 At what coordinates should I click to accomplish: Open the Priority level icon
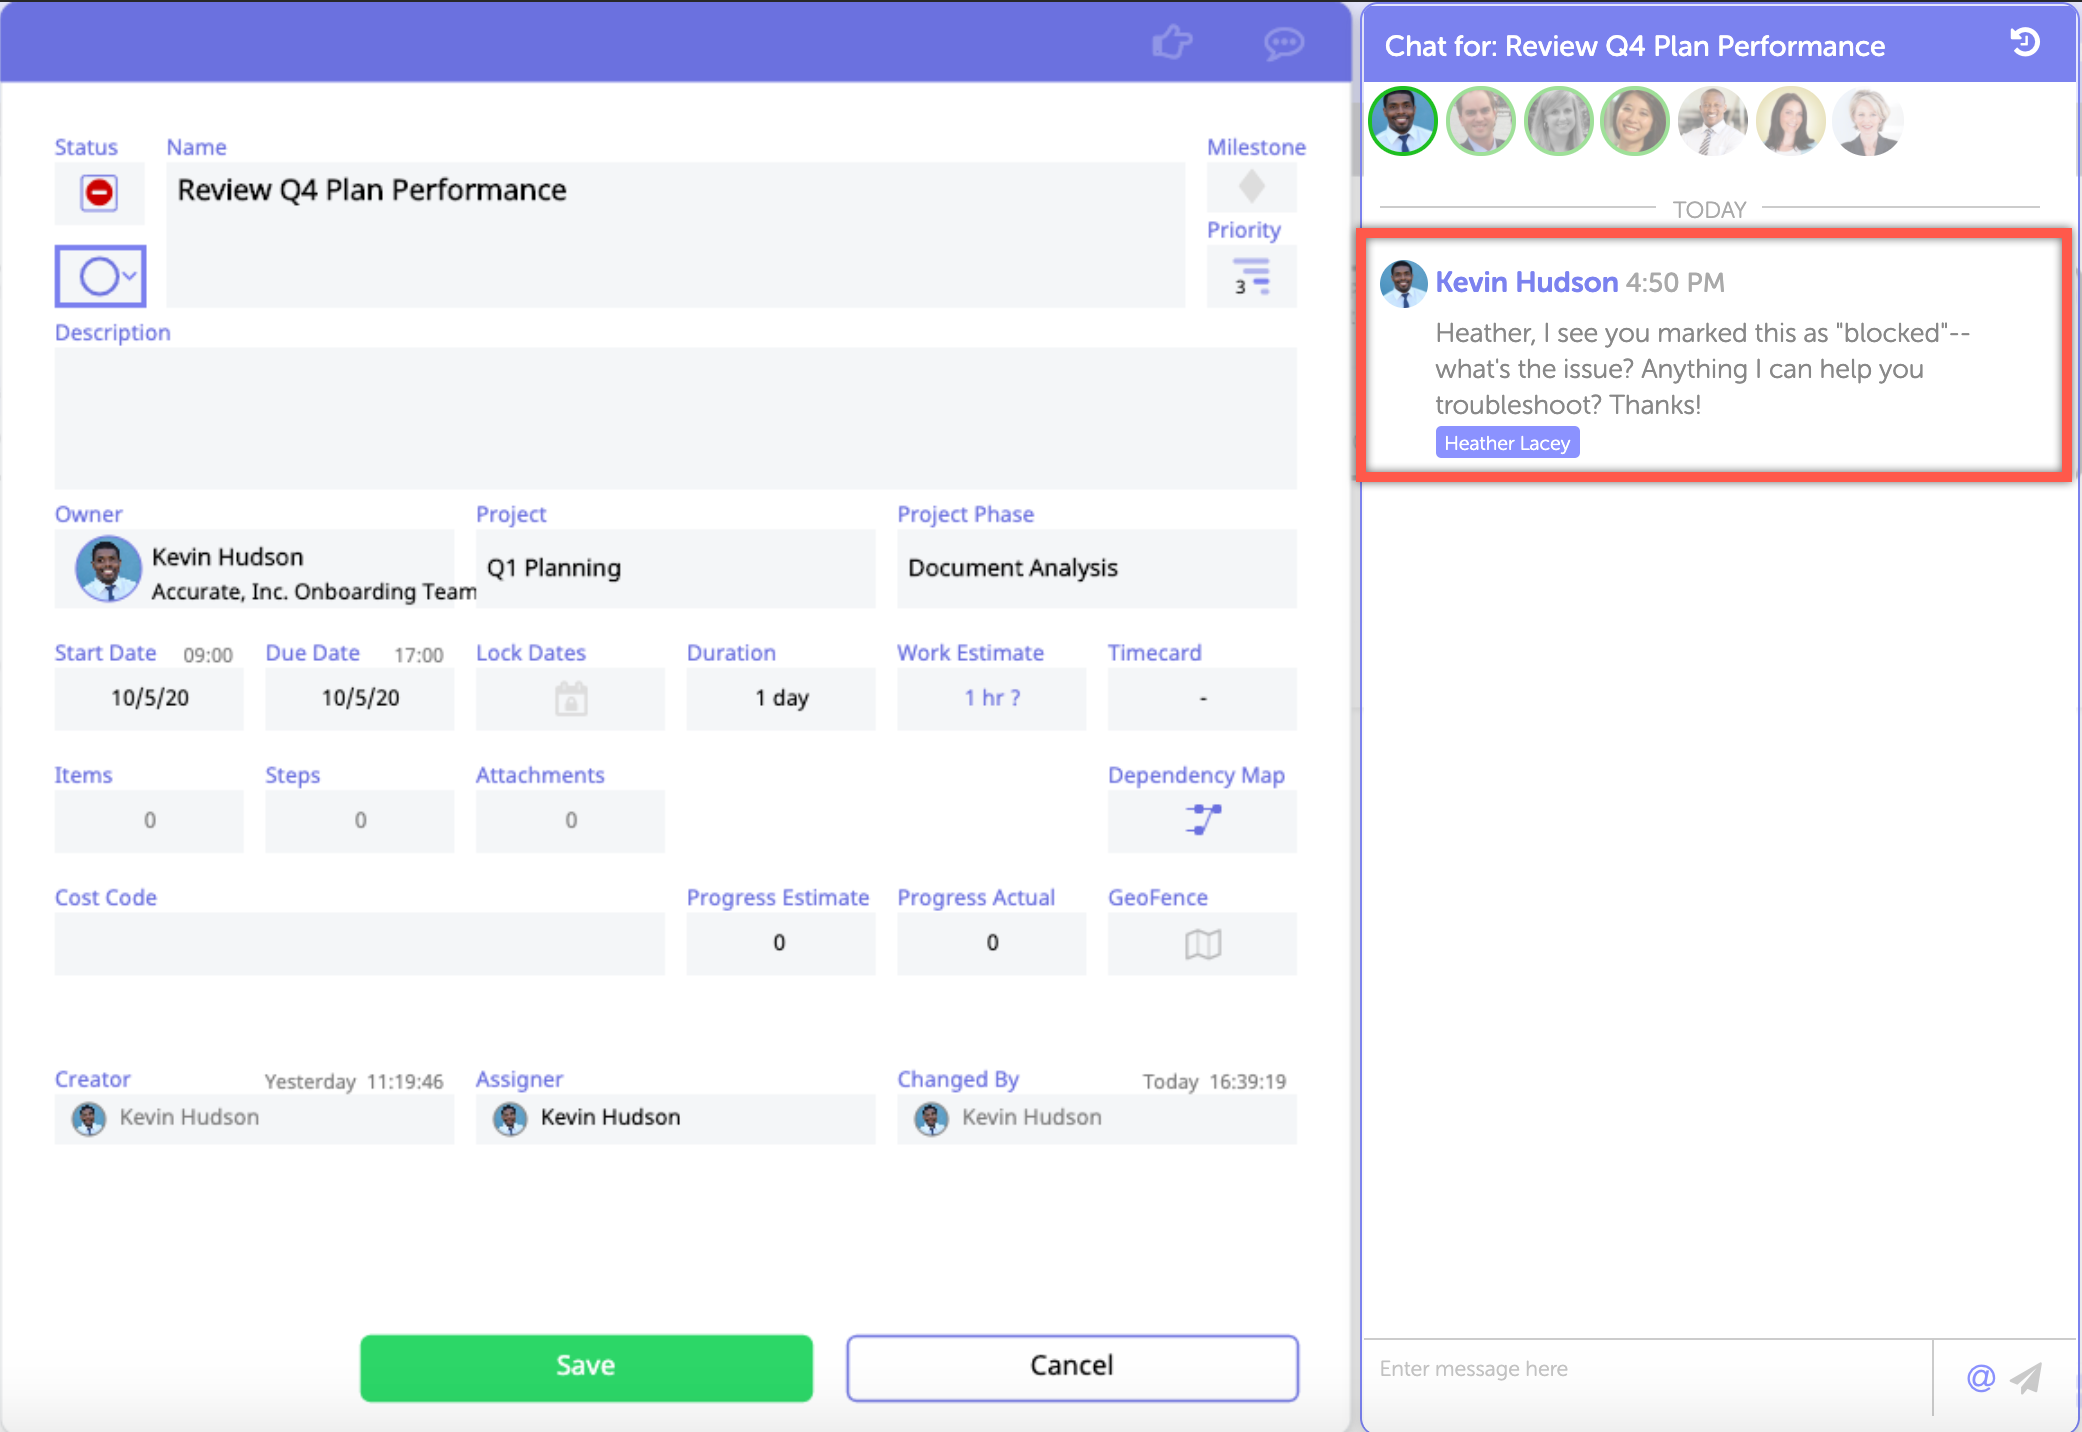click(x=1251, y=277)
